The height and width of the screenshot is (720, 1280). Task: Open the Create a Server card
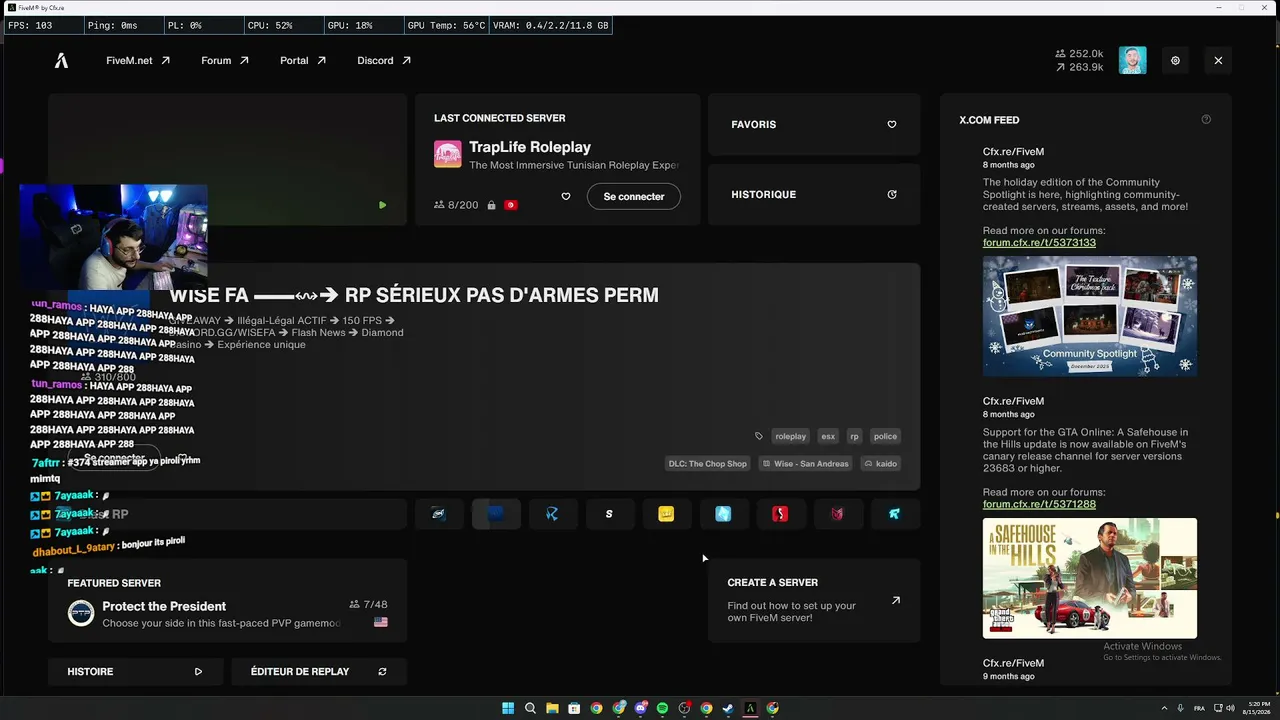coord(814,601)
